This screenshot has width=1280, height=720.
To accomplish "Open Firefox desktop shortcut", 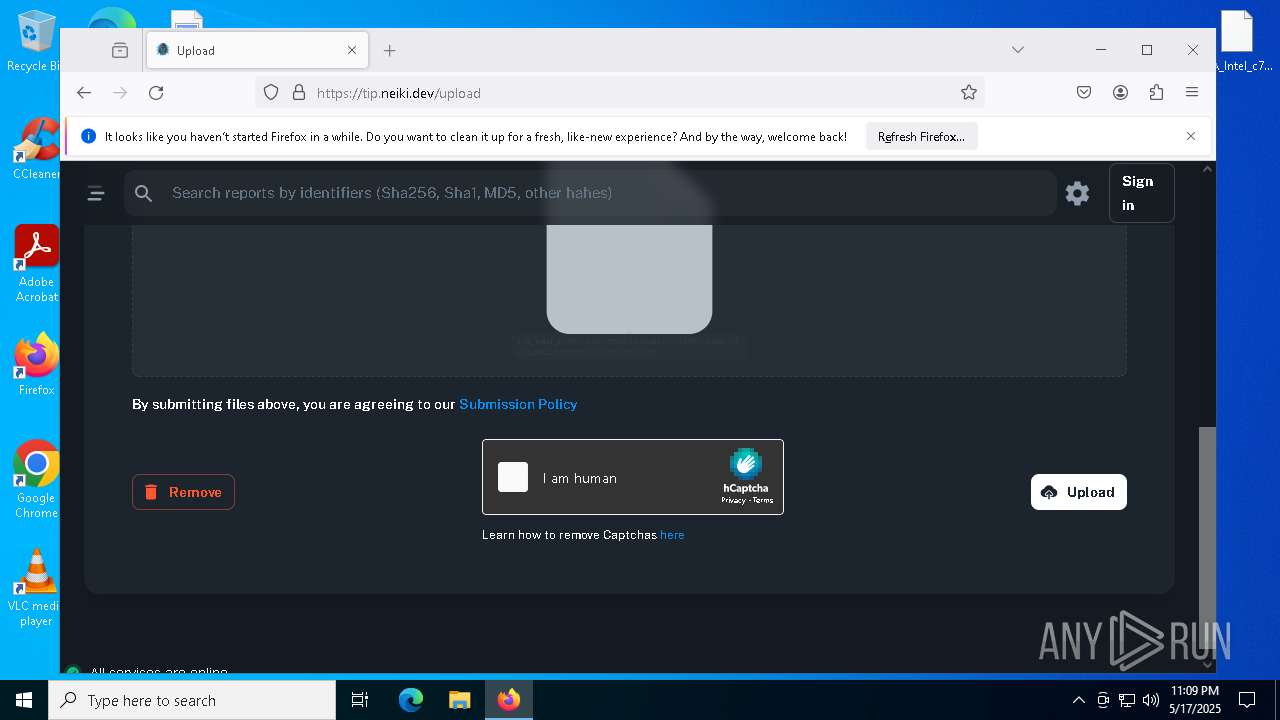I will pyautogui.click(x=36, y=365).
